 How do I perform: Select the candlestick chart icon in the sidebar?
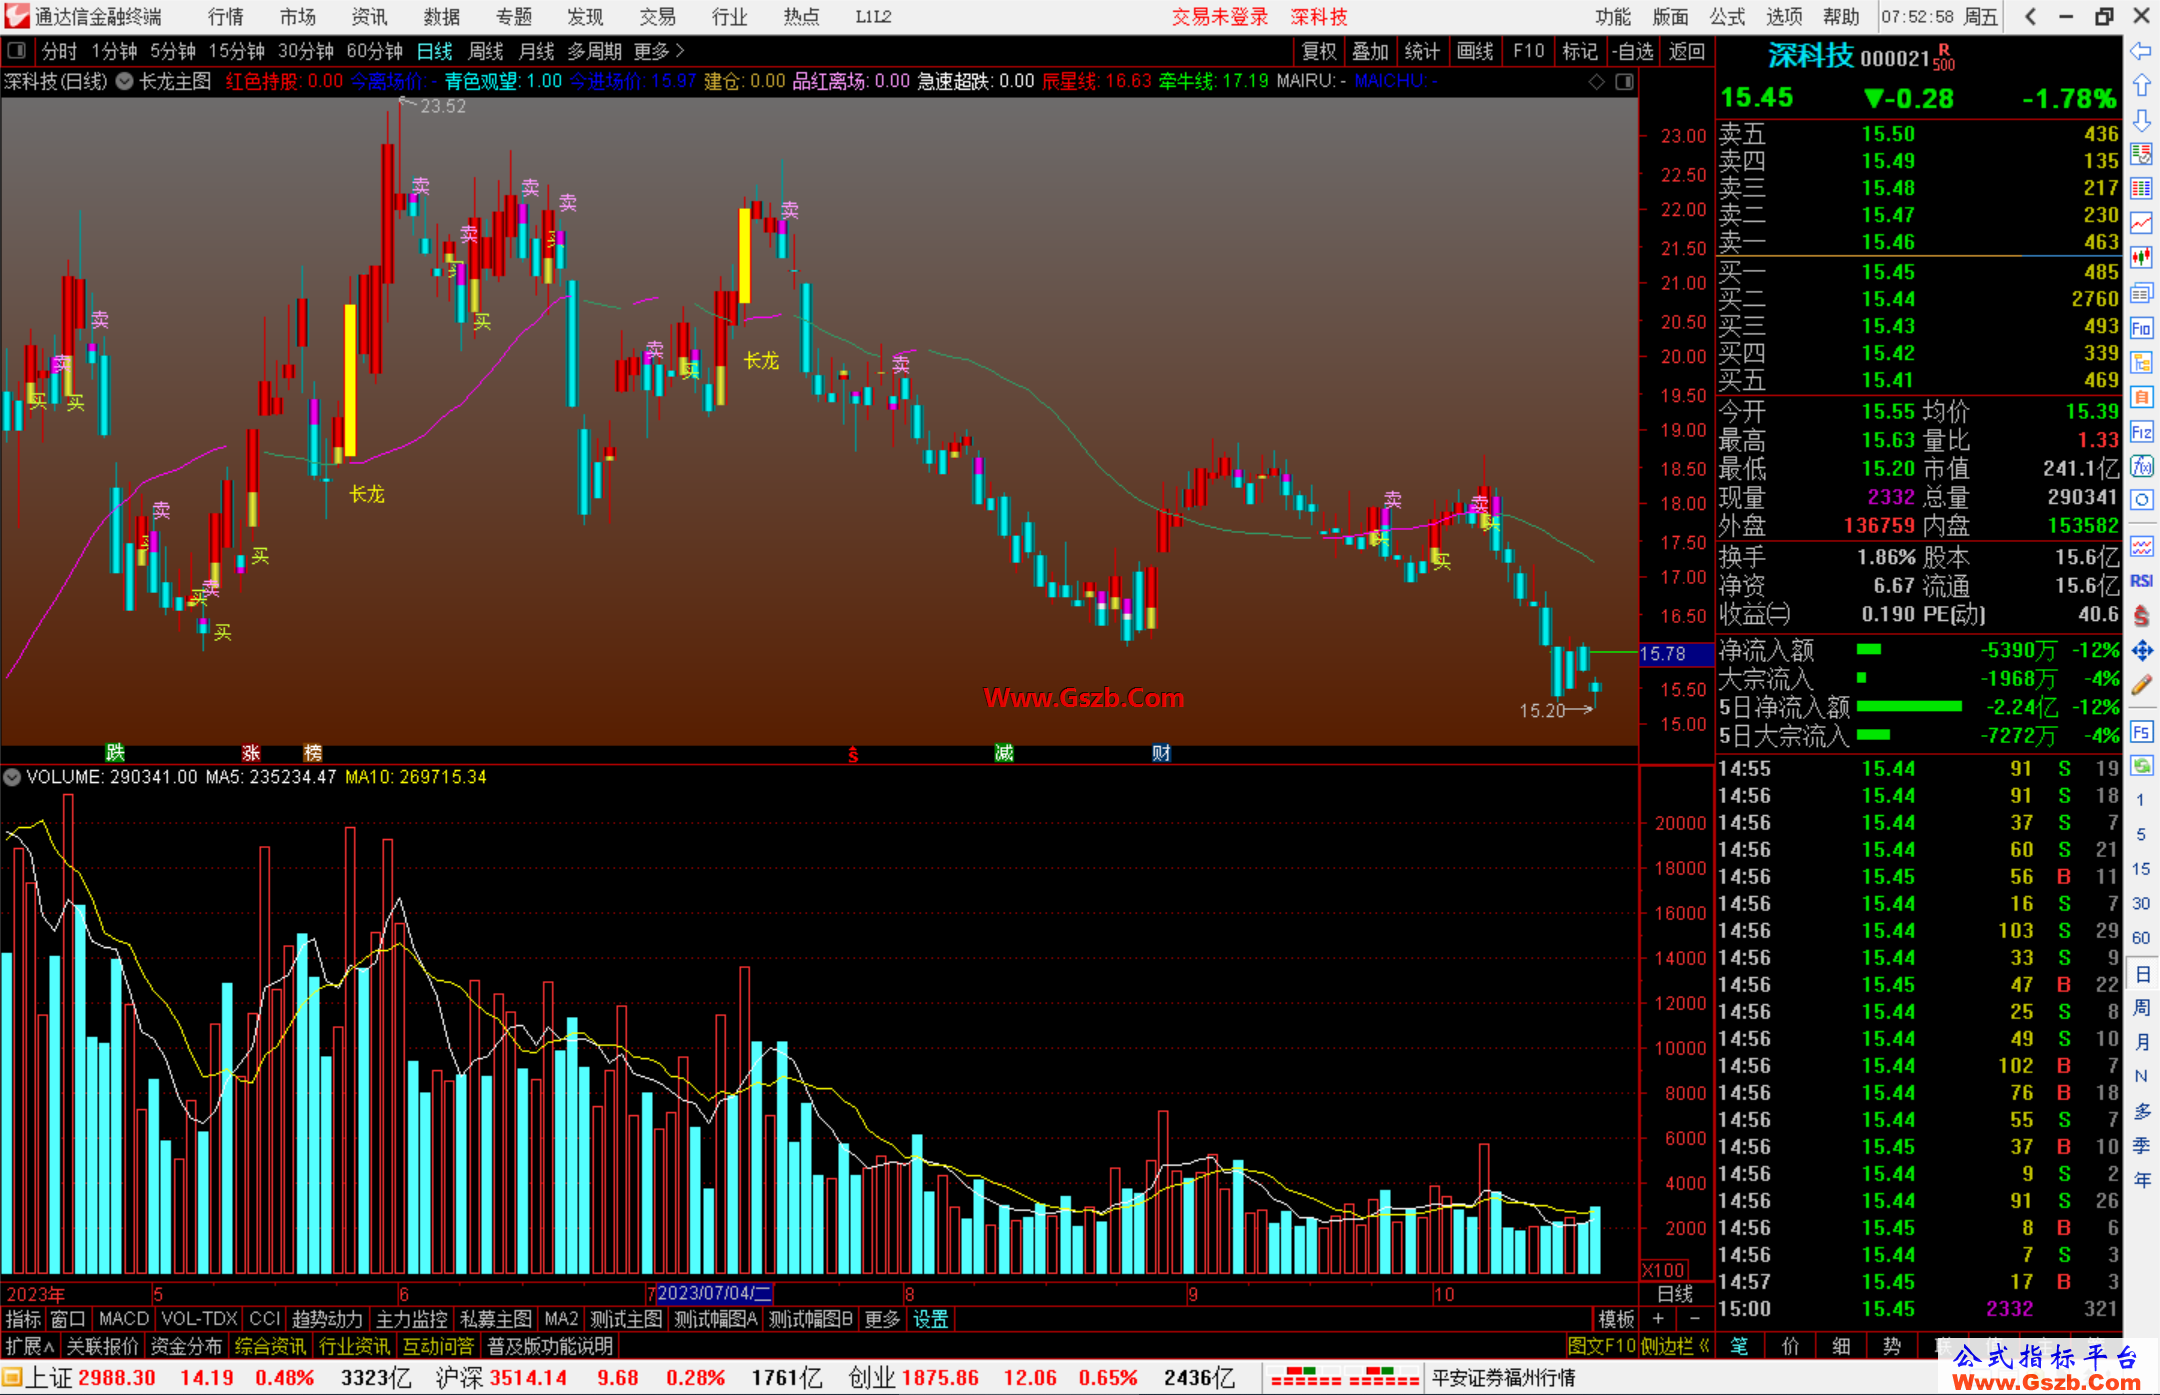pyautogui.click(x=2141, y=258)
